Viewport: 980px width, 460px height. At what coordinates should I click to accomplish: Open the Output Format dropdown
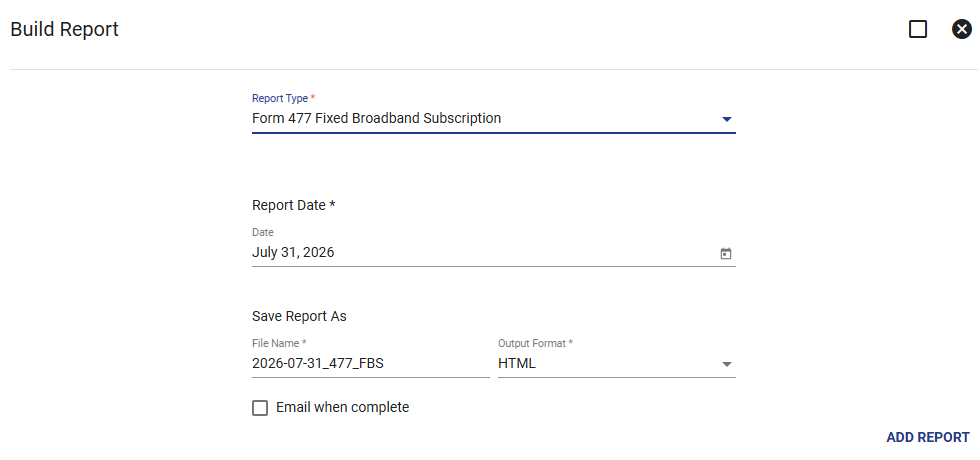[x=617, y=364]
